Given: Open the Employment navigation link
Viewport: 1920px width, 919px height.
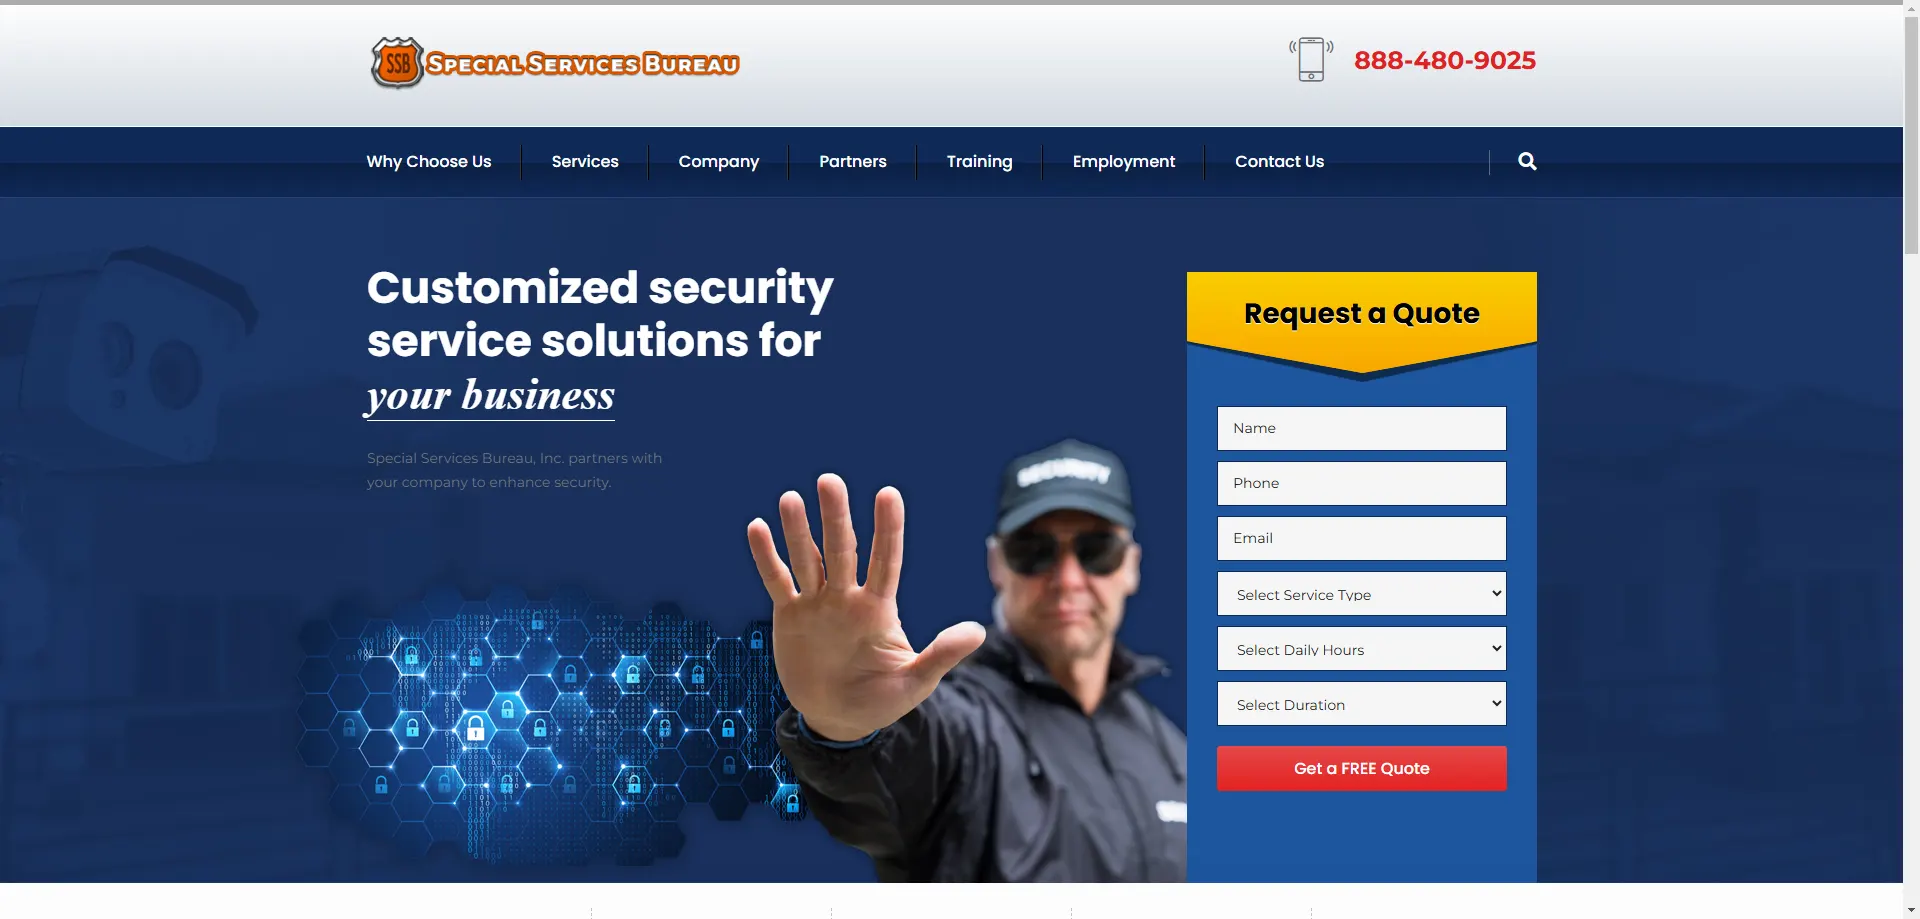Looking at the screenshot, I should click(x=1124, y=162).
